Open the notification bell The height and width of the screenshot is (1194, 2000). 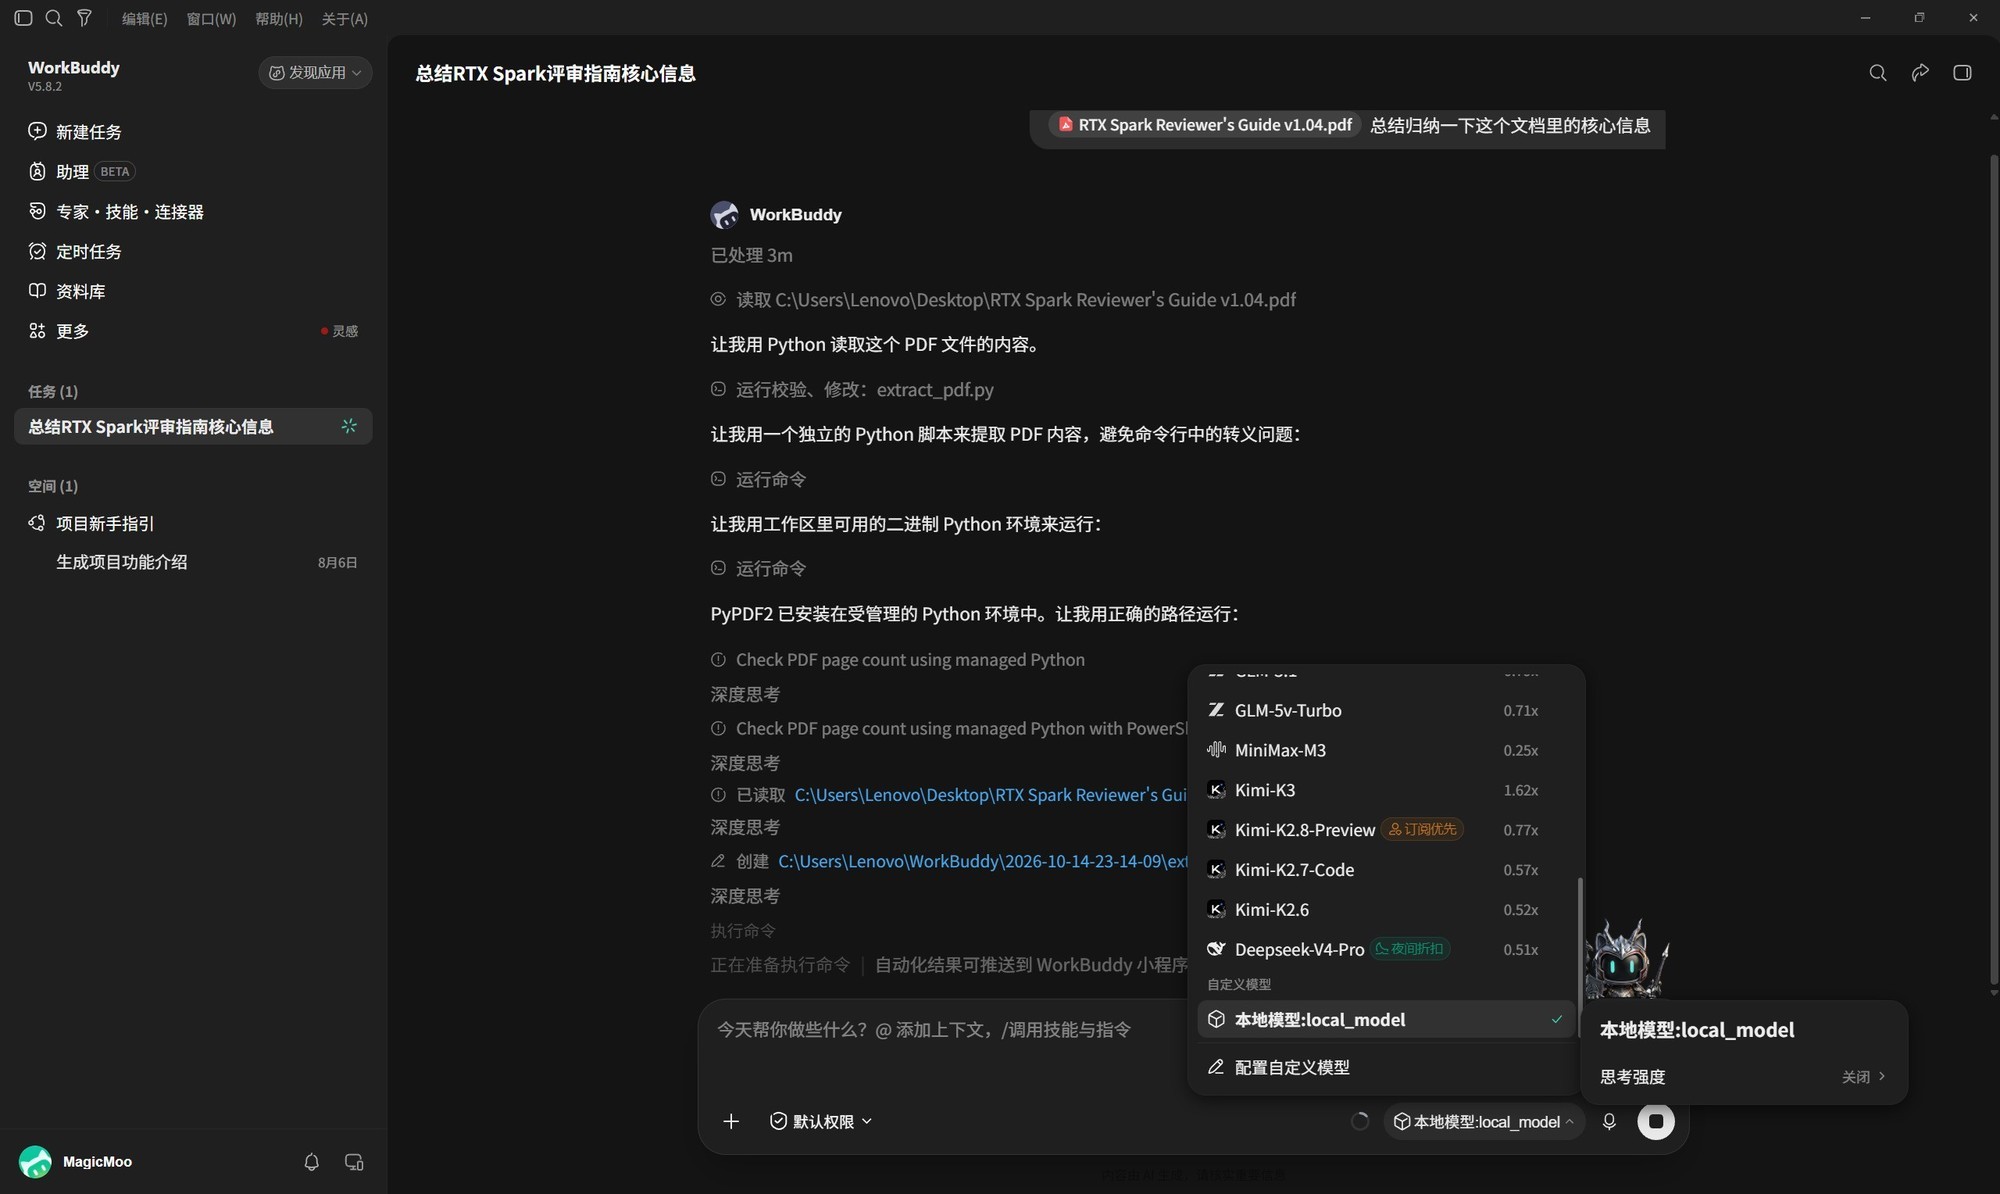point(312,1162)
